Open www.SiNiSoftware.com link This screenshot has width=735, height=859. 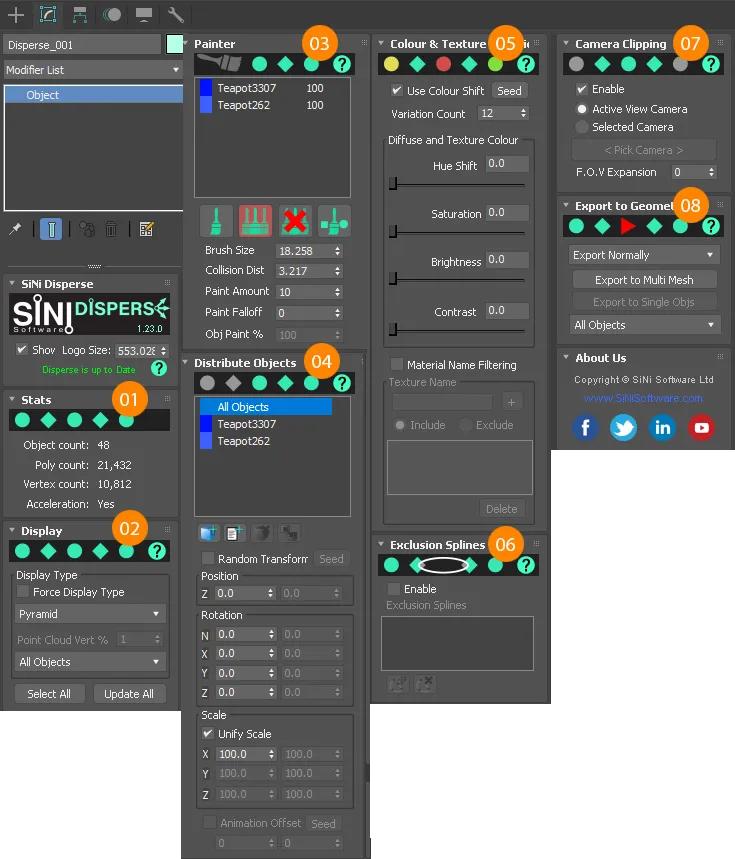click(x=643, y=398)
